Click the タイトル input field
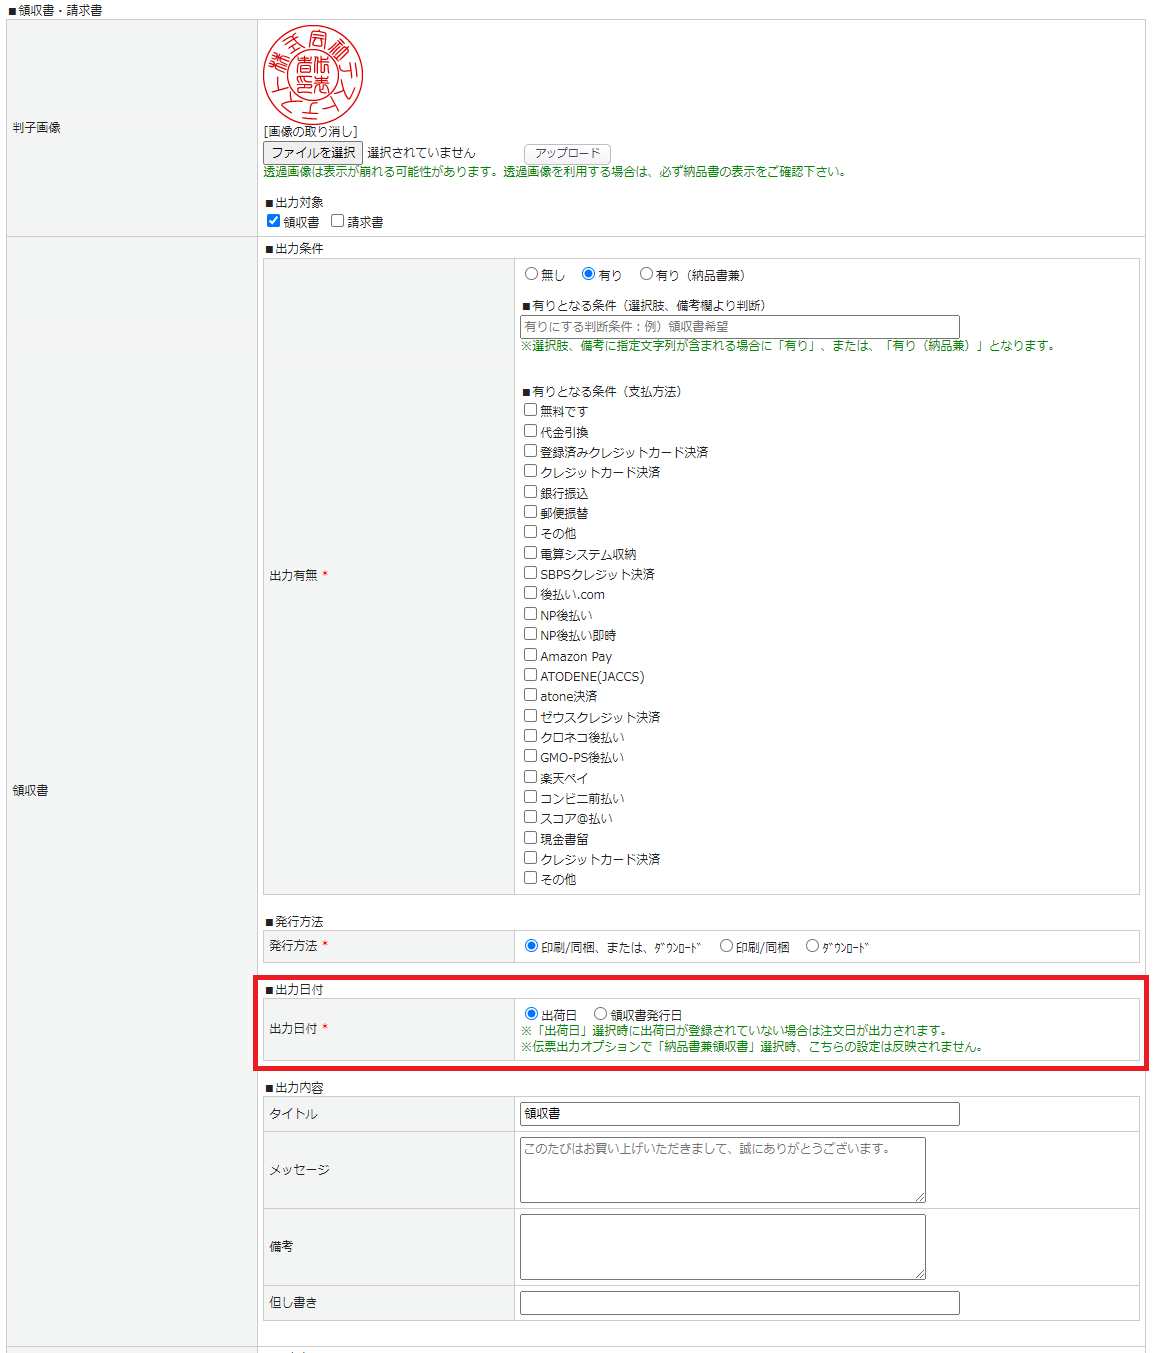This screenshot has width=1155, height=1353. 739,1114
